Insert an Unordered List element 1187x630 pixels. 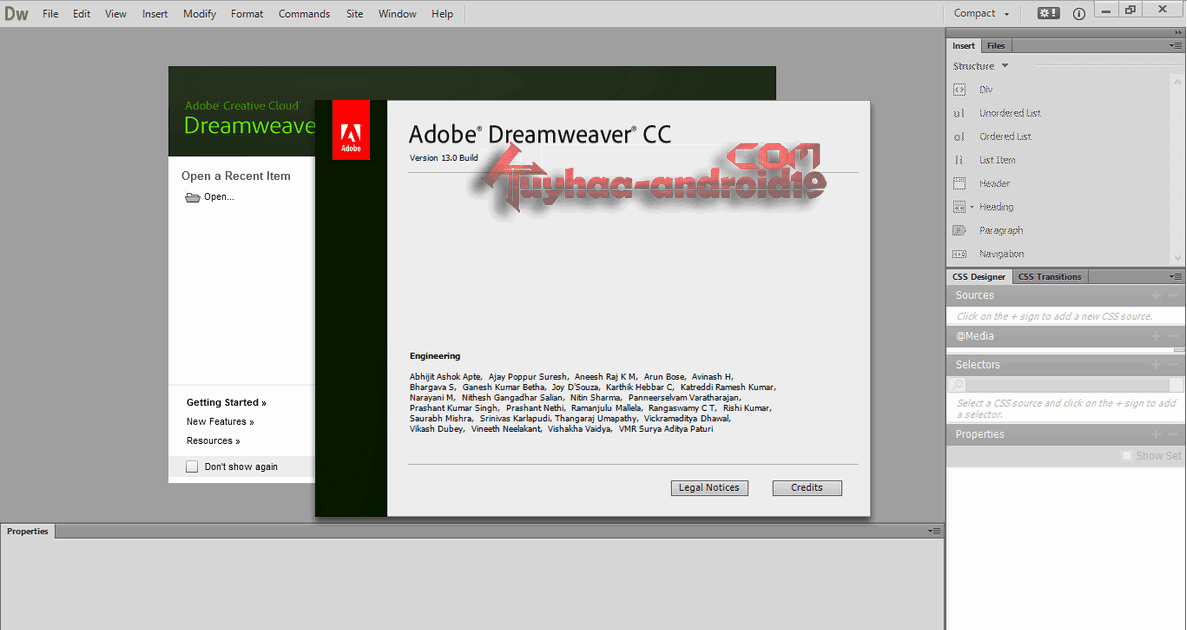pos(1010,113)
